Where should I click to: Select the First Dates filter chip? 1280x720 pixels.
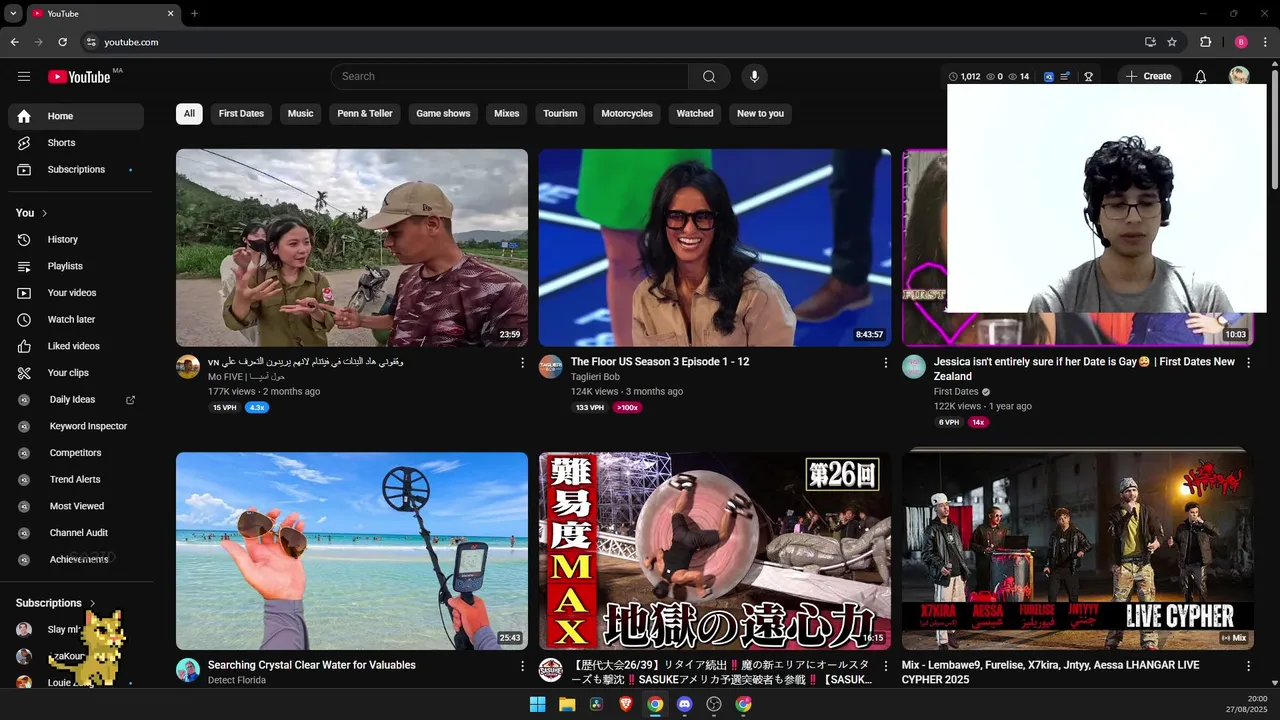pyautogui.click(x=241, y=113)
